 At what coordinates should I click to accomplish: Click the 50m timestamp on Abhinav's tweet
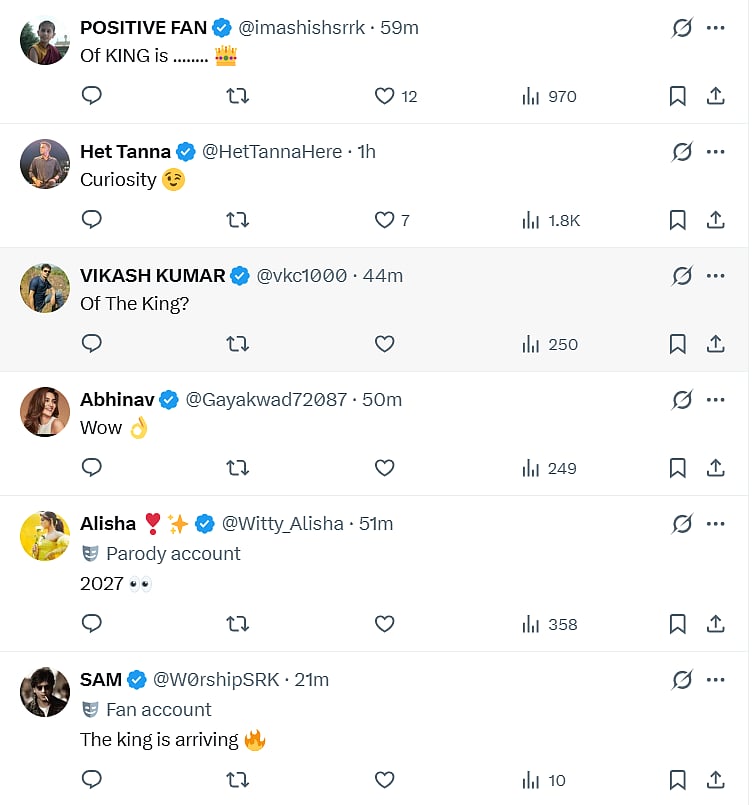[x=382, y=400]
